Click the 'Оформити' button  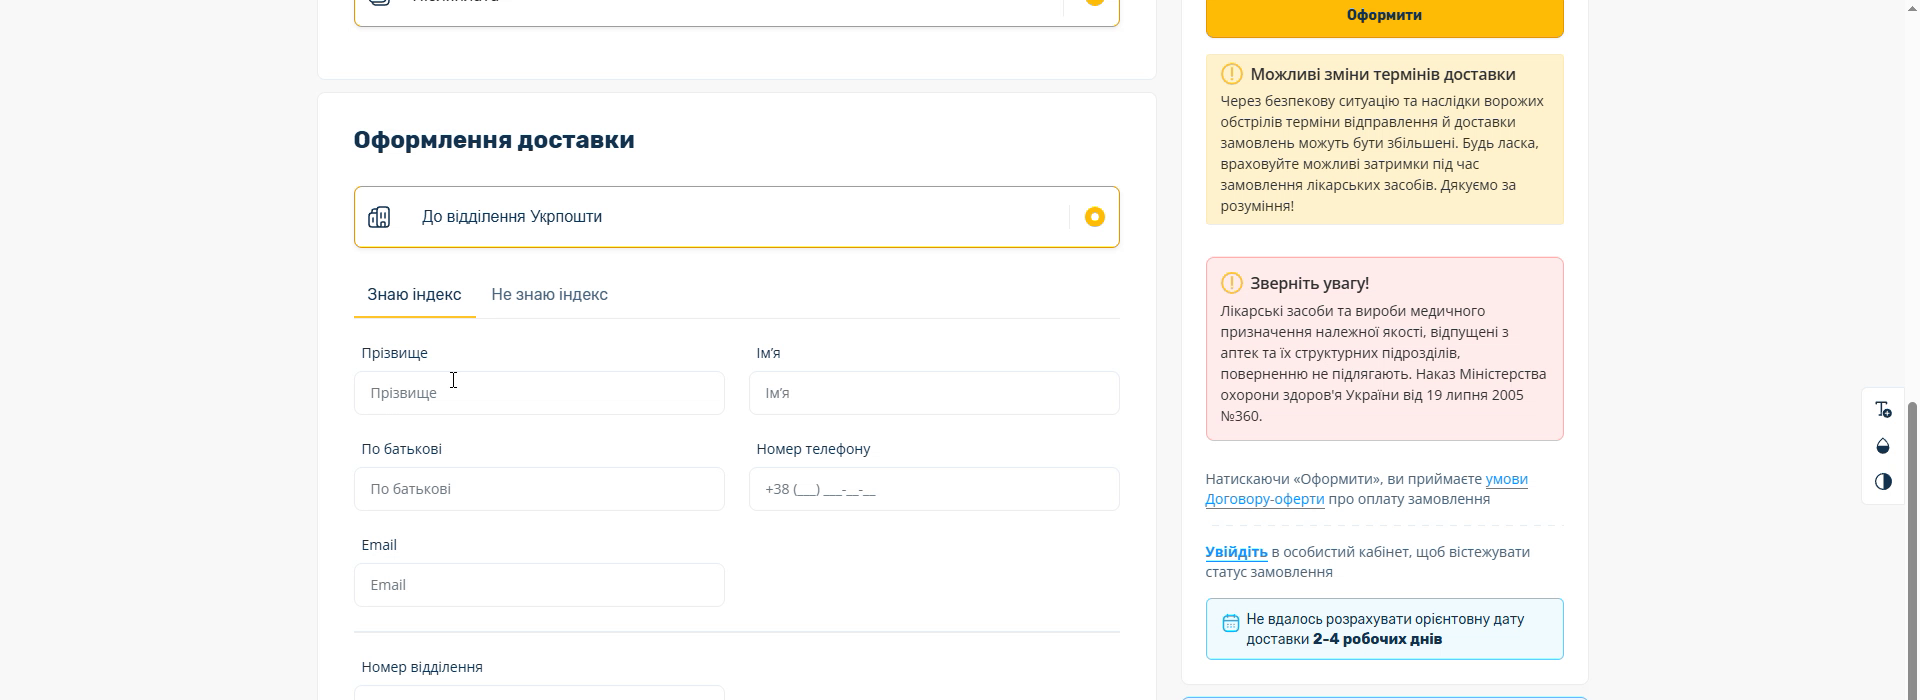(1384, 16)
